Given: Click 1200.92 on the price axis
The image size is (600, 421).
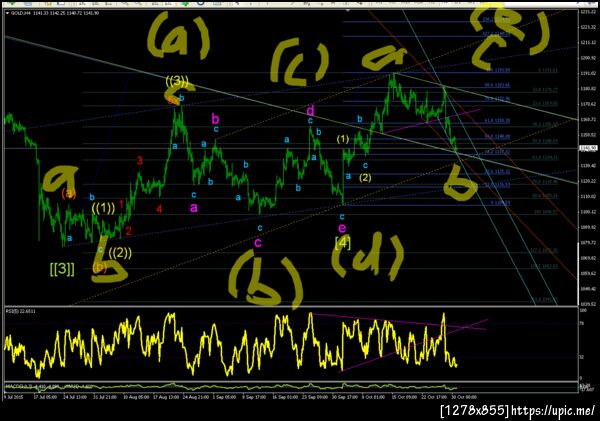Looking at the screenshot, I should point(589,58).
